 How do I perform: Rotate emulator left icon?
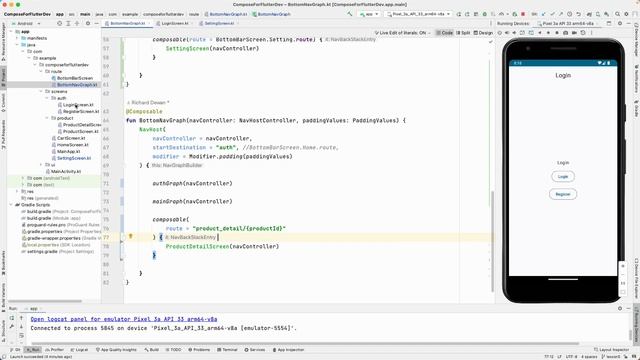click(522, 33)
